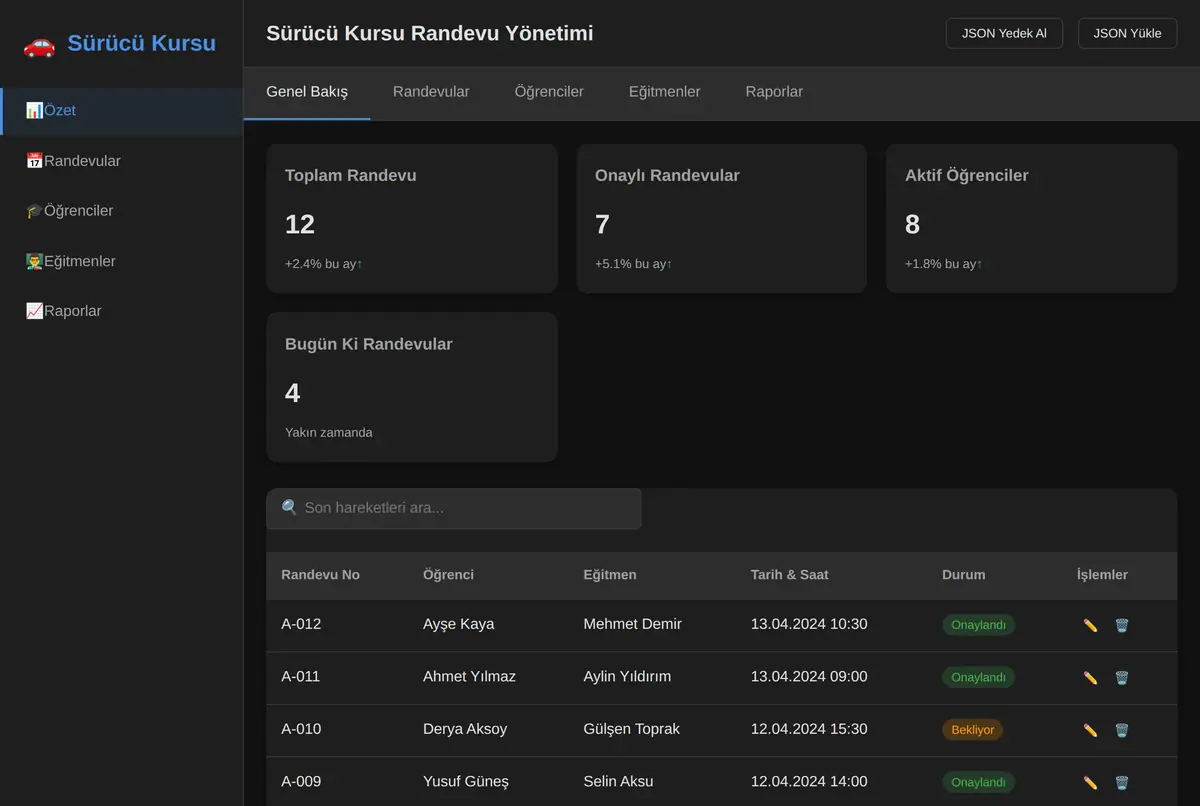
Task: Edit appointment A-010 with the pencil icon
Action: coord(1090,730)
